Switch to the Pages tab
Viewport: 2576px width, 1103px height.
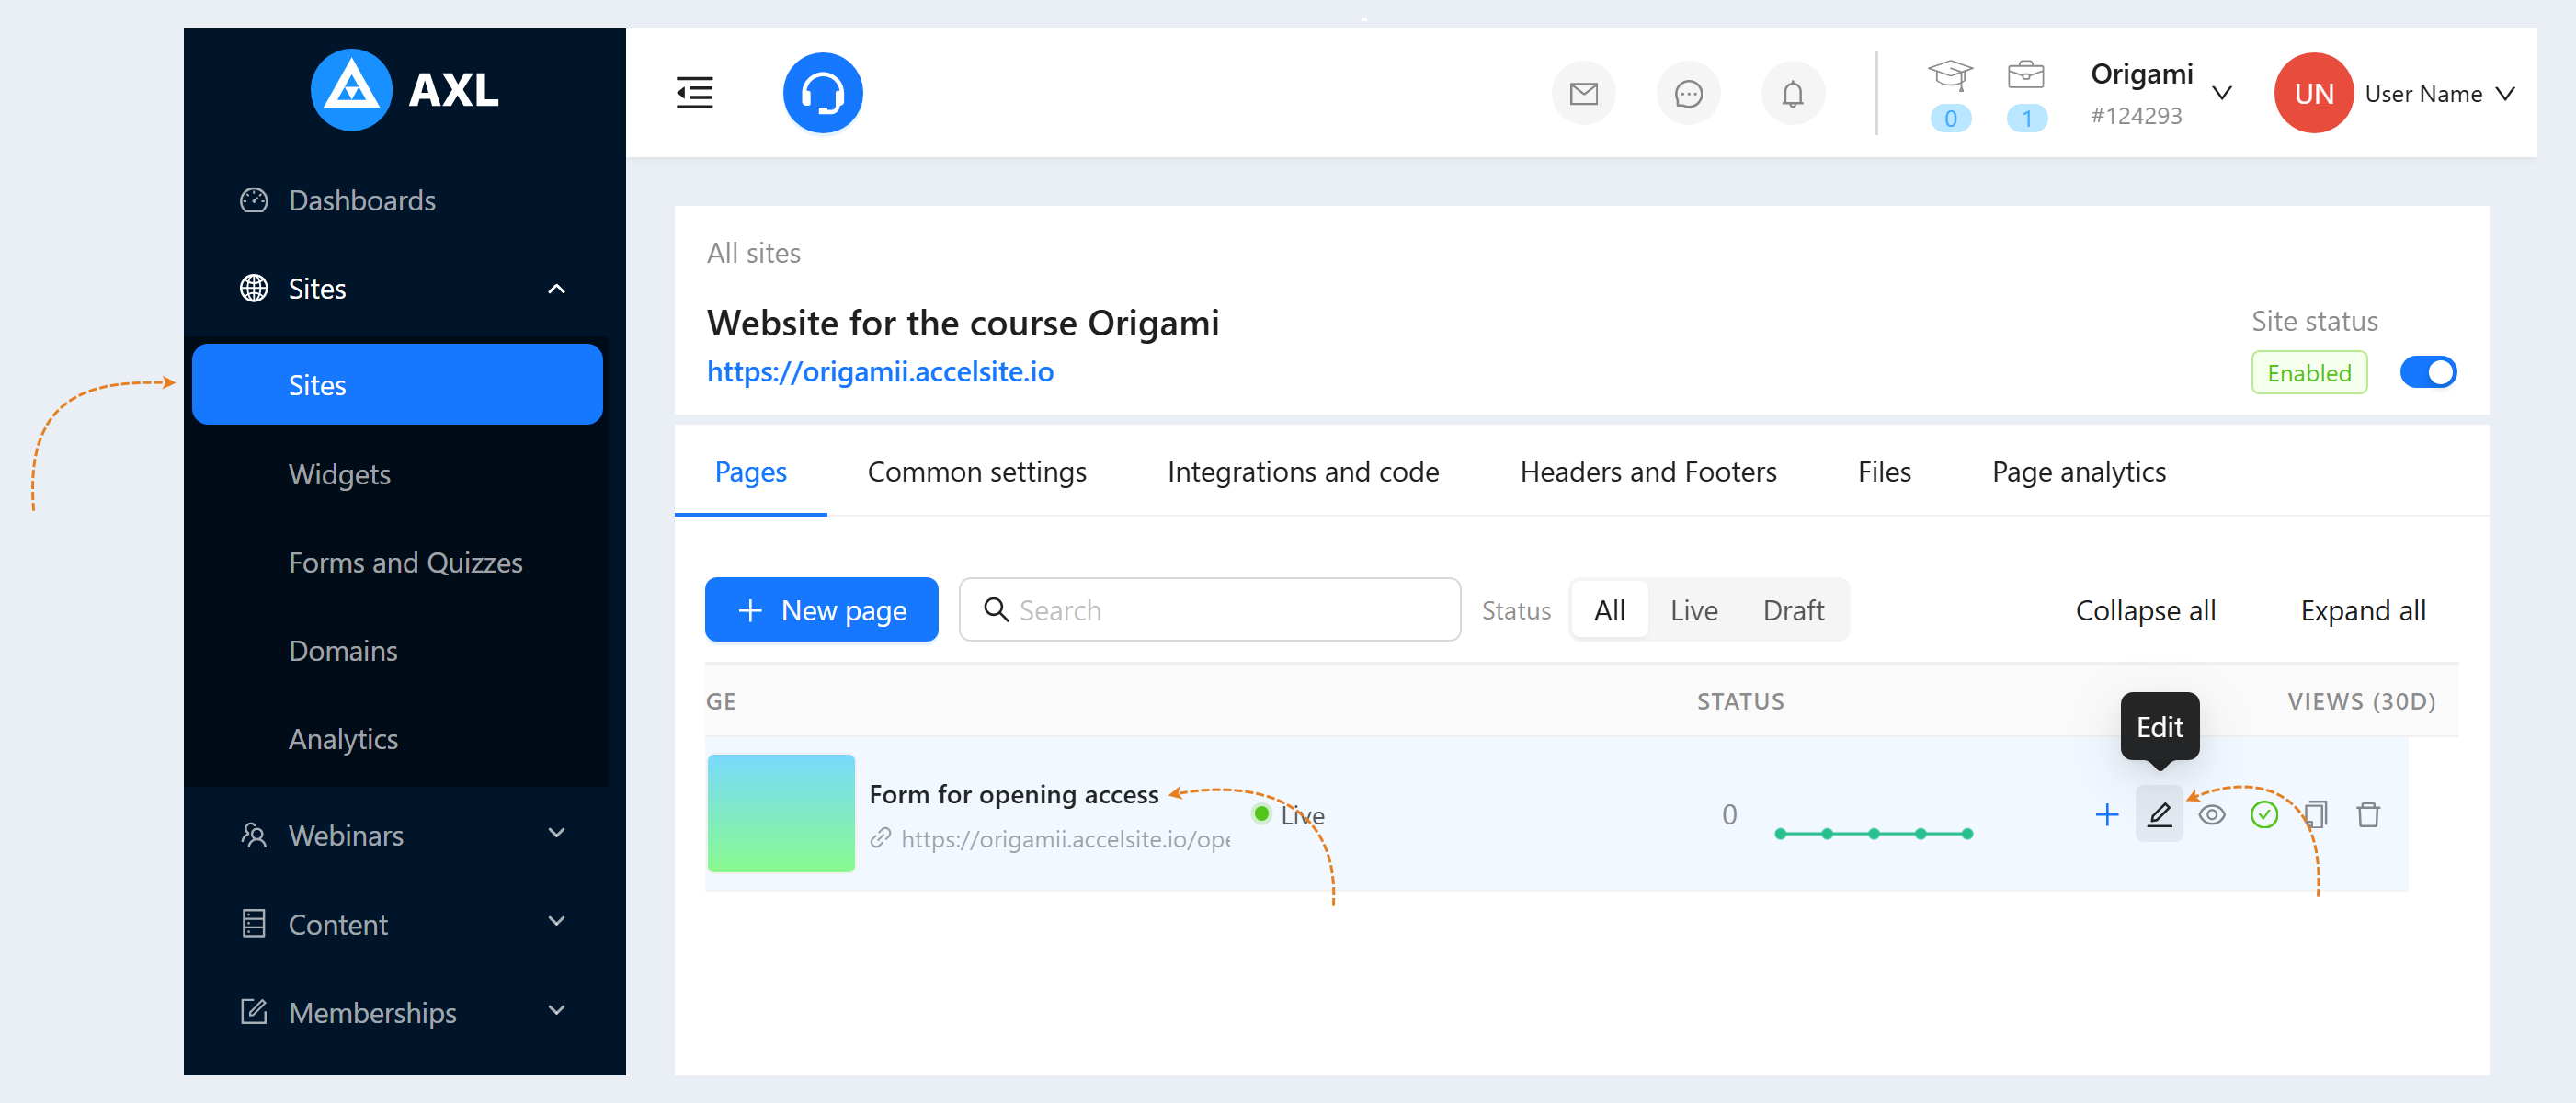point(750,471)
